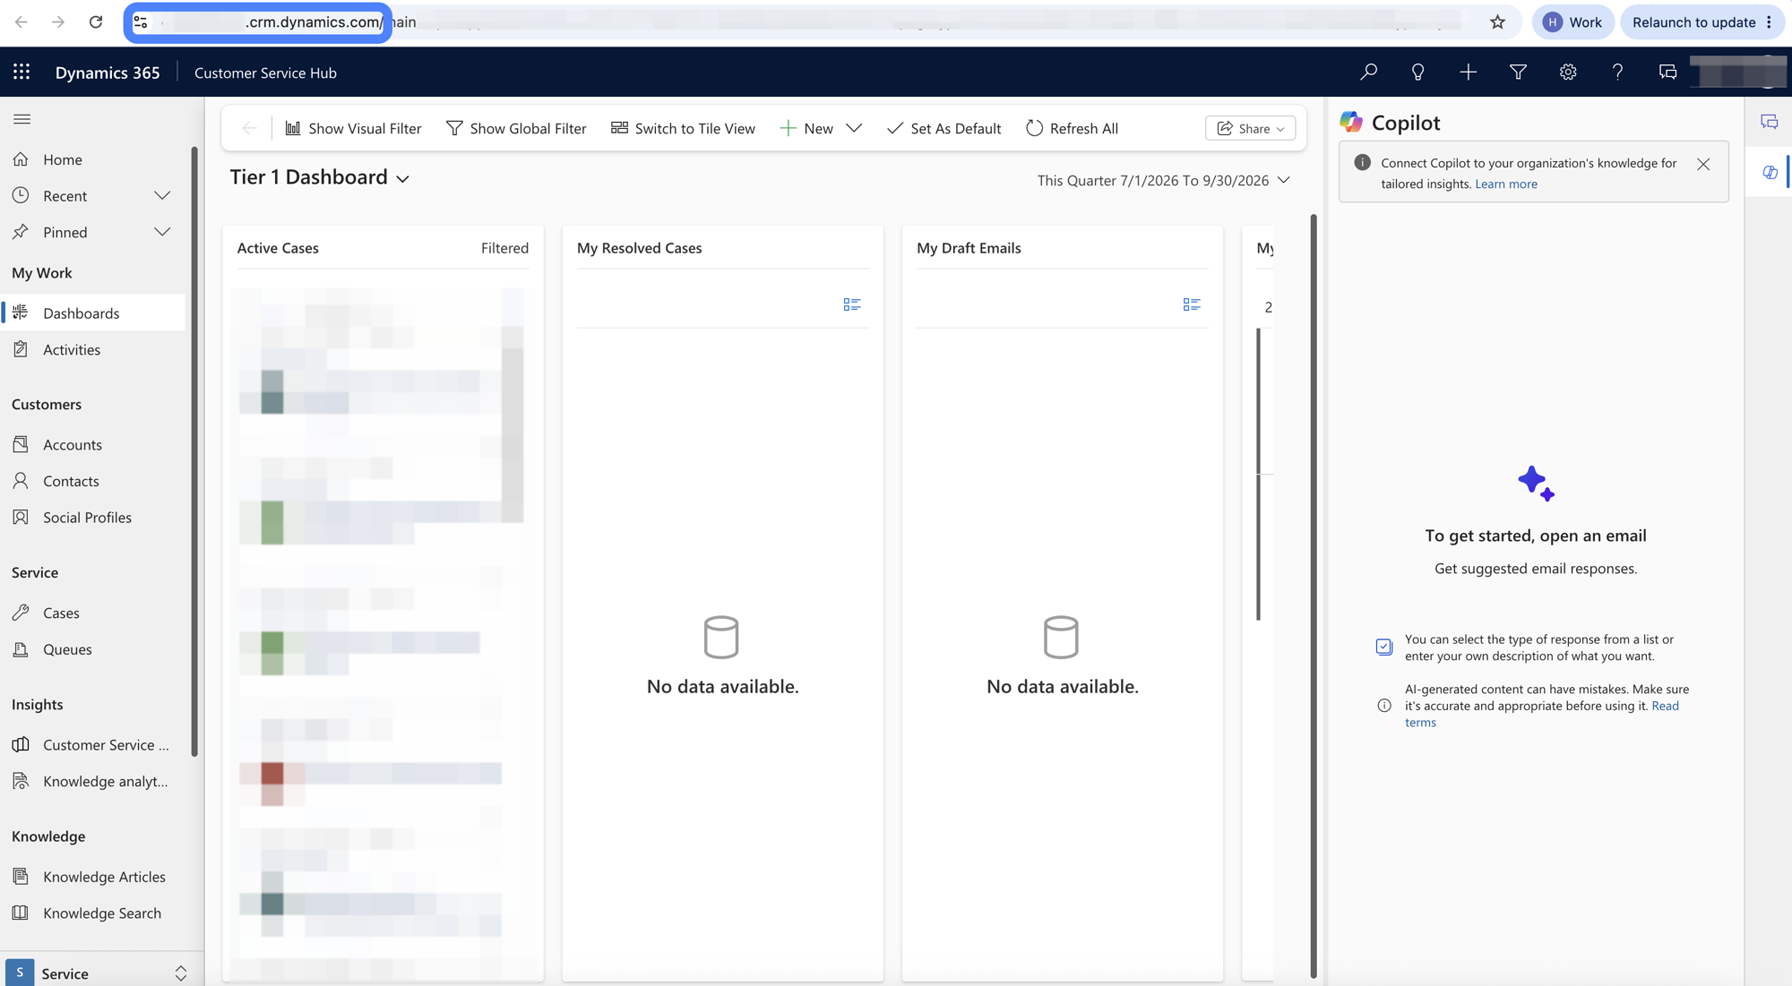Screen dimensions: 1792x986
Task: Open the lightbulb assistant icon
Action: click(x=1418, y=72)
